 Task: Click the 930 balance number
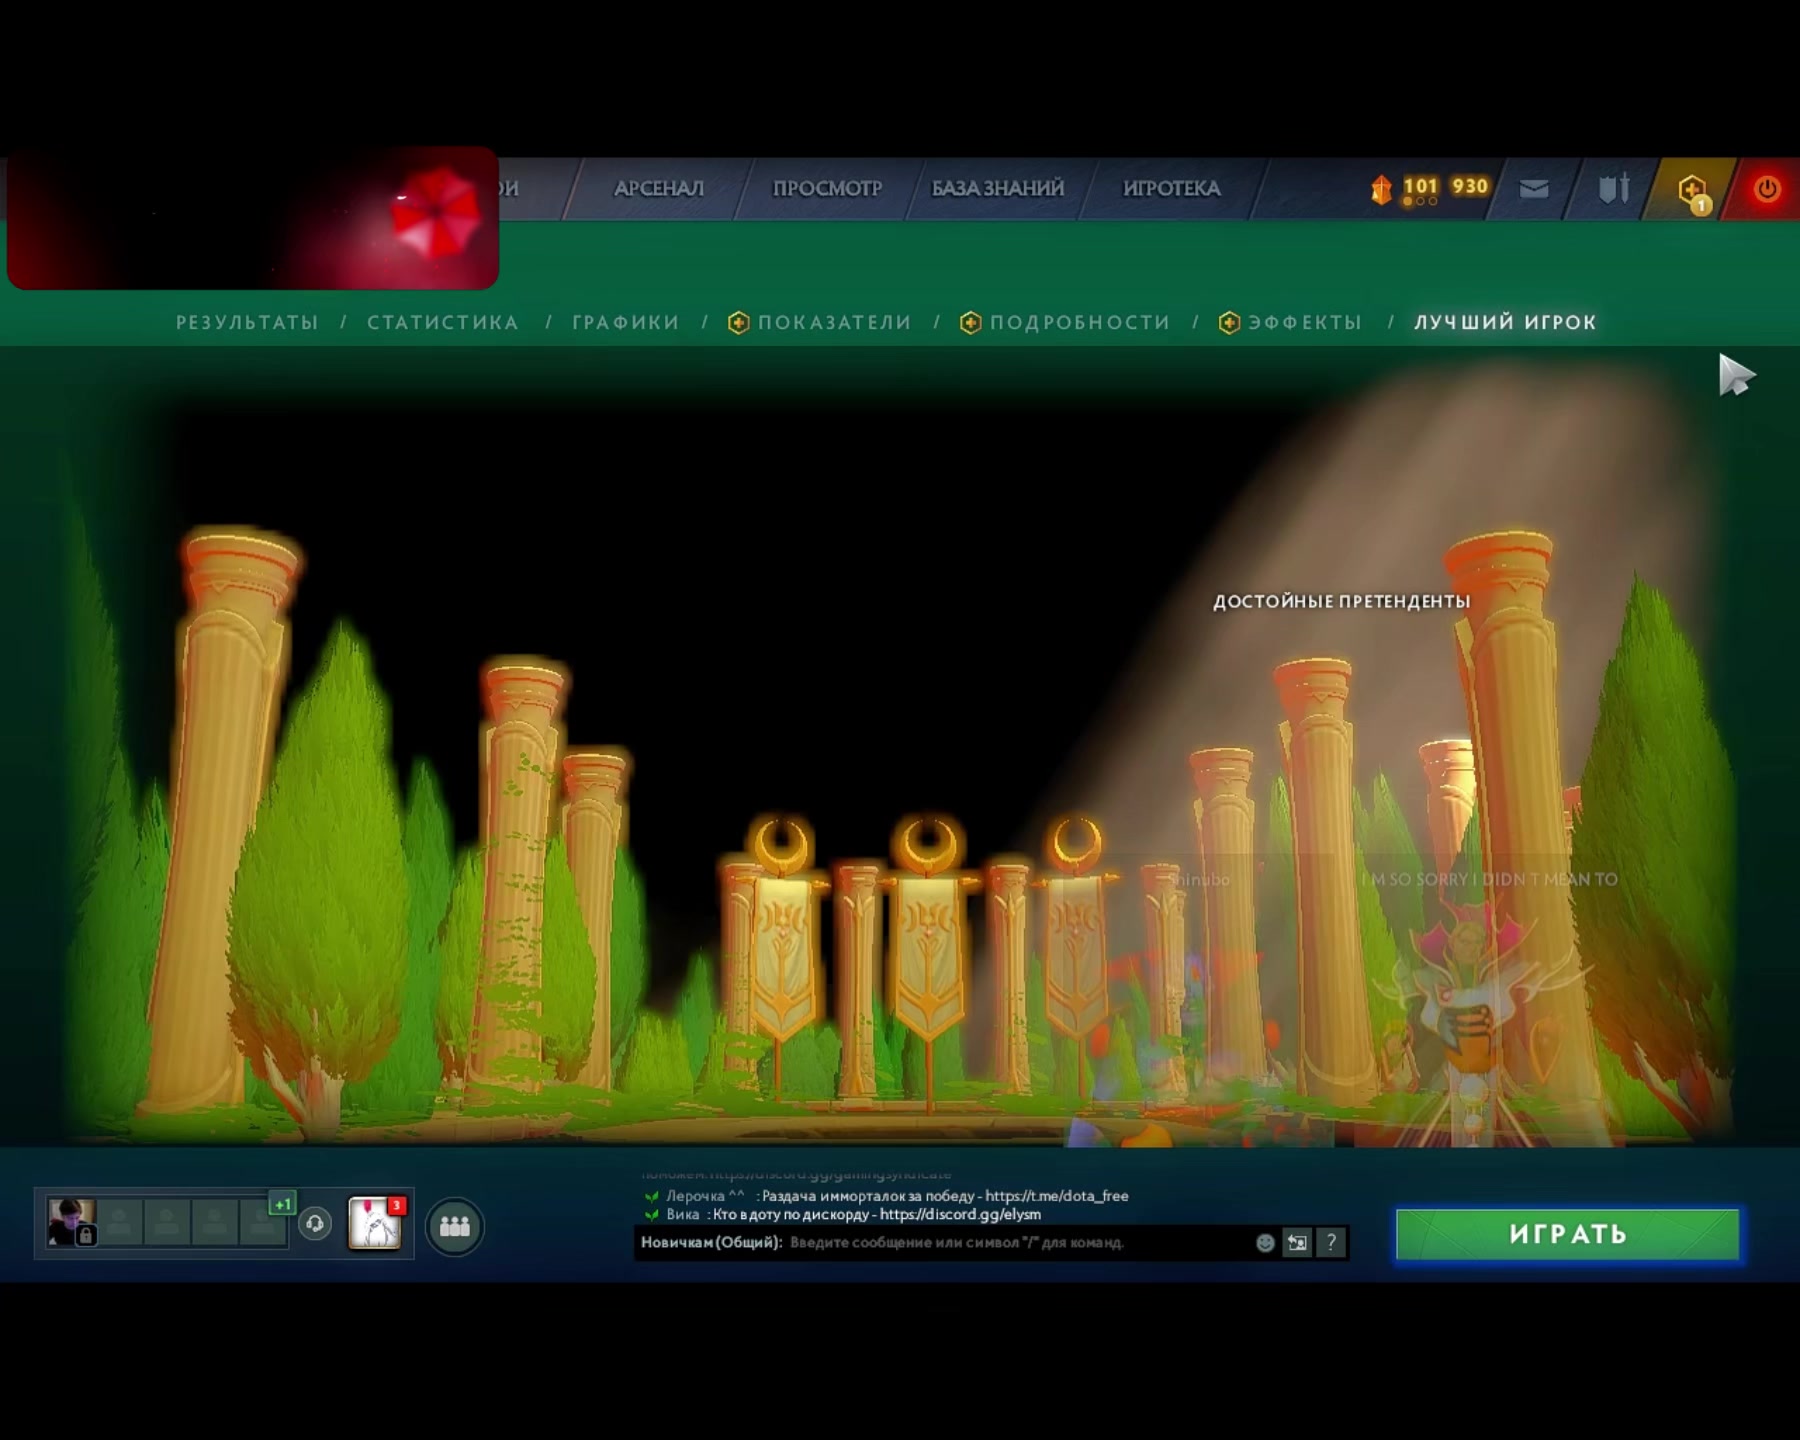pos(1470,186)
